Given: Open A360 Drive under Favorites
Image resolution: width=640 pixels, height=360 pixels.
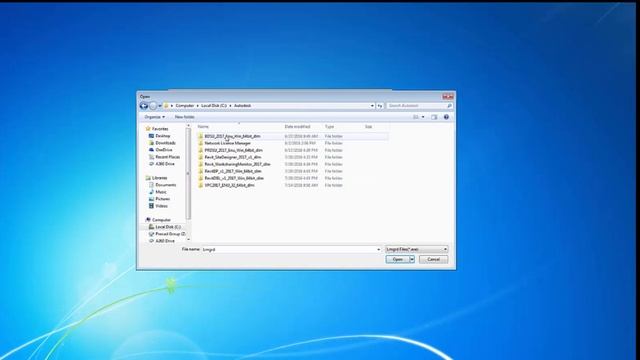Looking at the screenshot, I should 165,164.
